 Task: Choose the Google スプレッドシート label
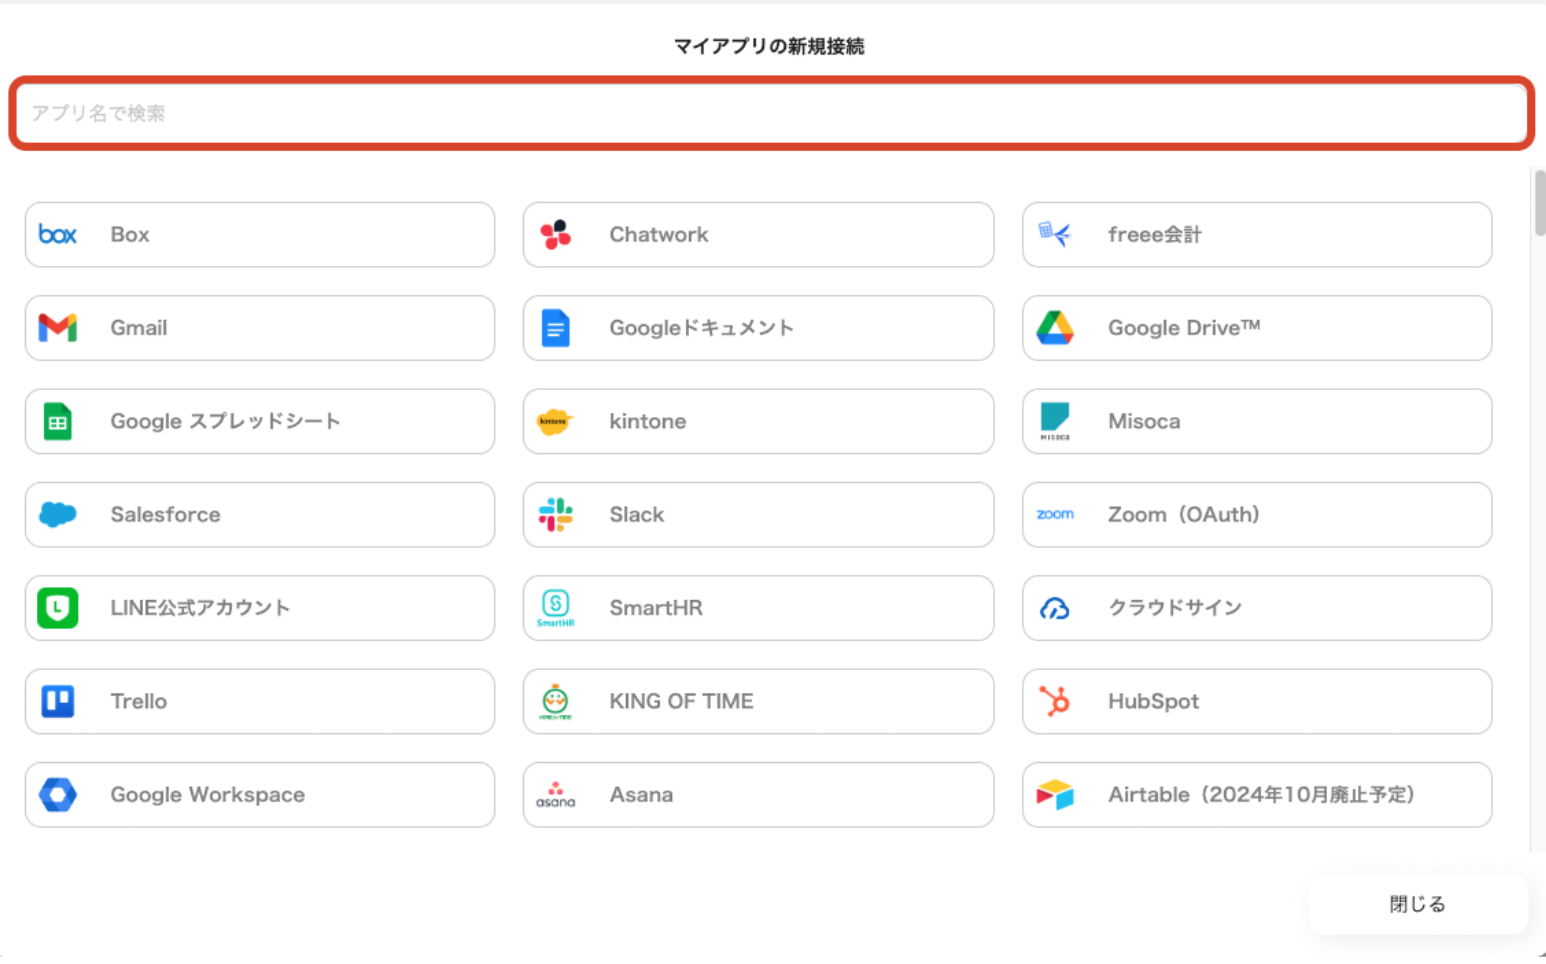tap(225, 421)
